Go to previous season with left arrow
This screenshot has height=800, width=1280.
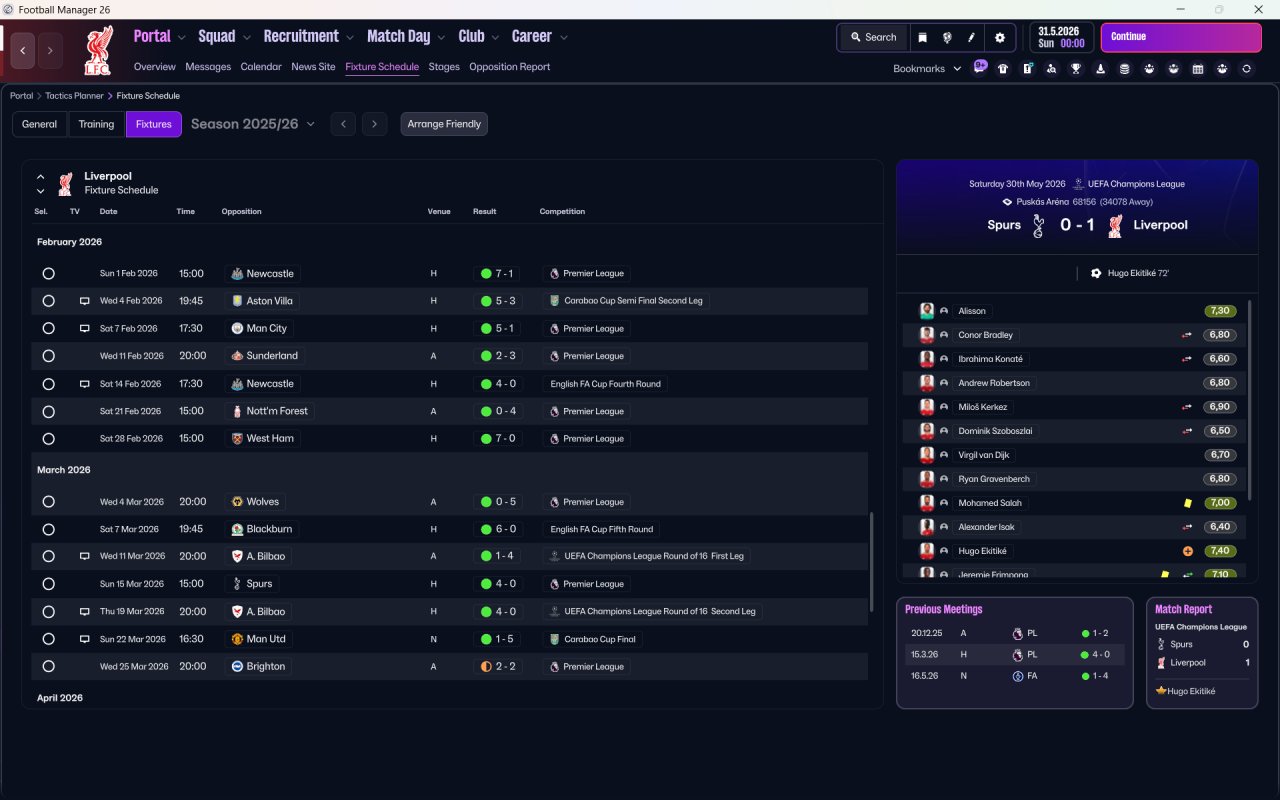[x=343, y=124]
